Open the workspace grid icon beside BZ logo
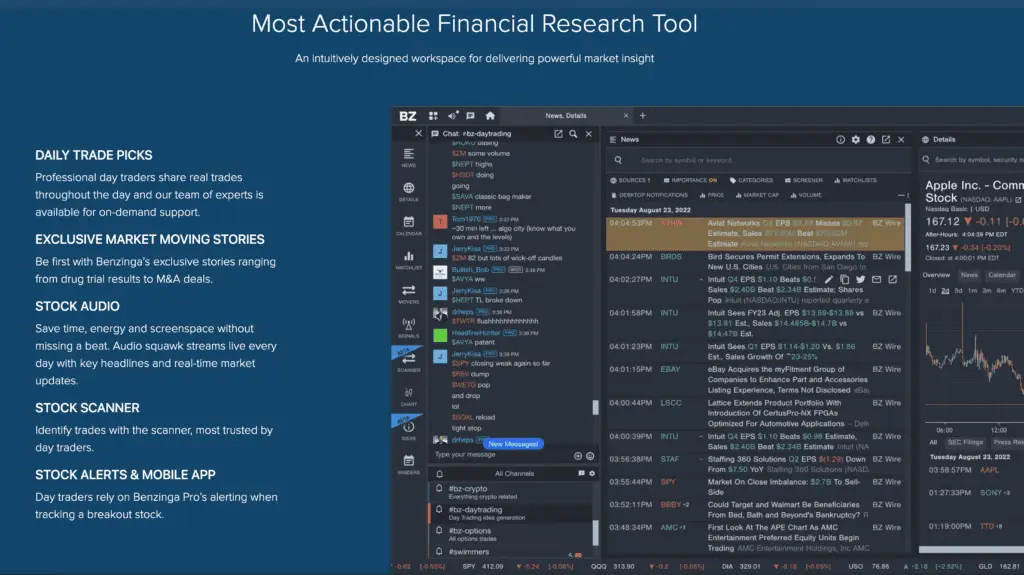 coord(433,116)
